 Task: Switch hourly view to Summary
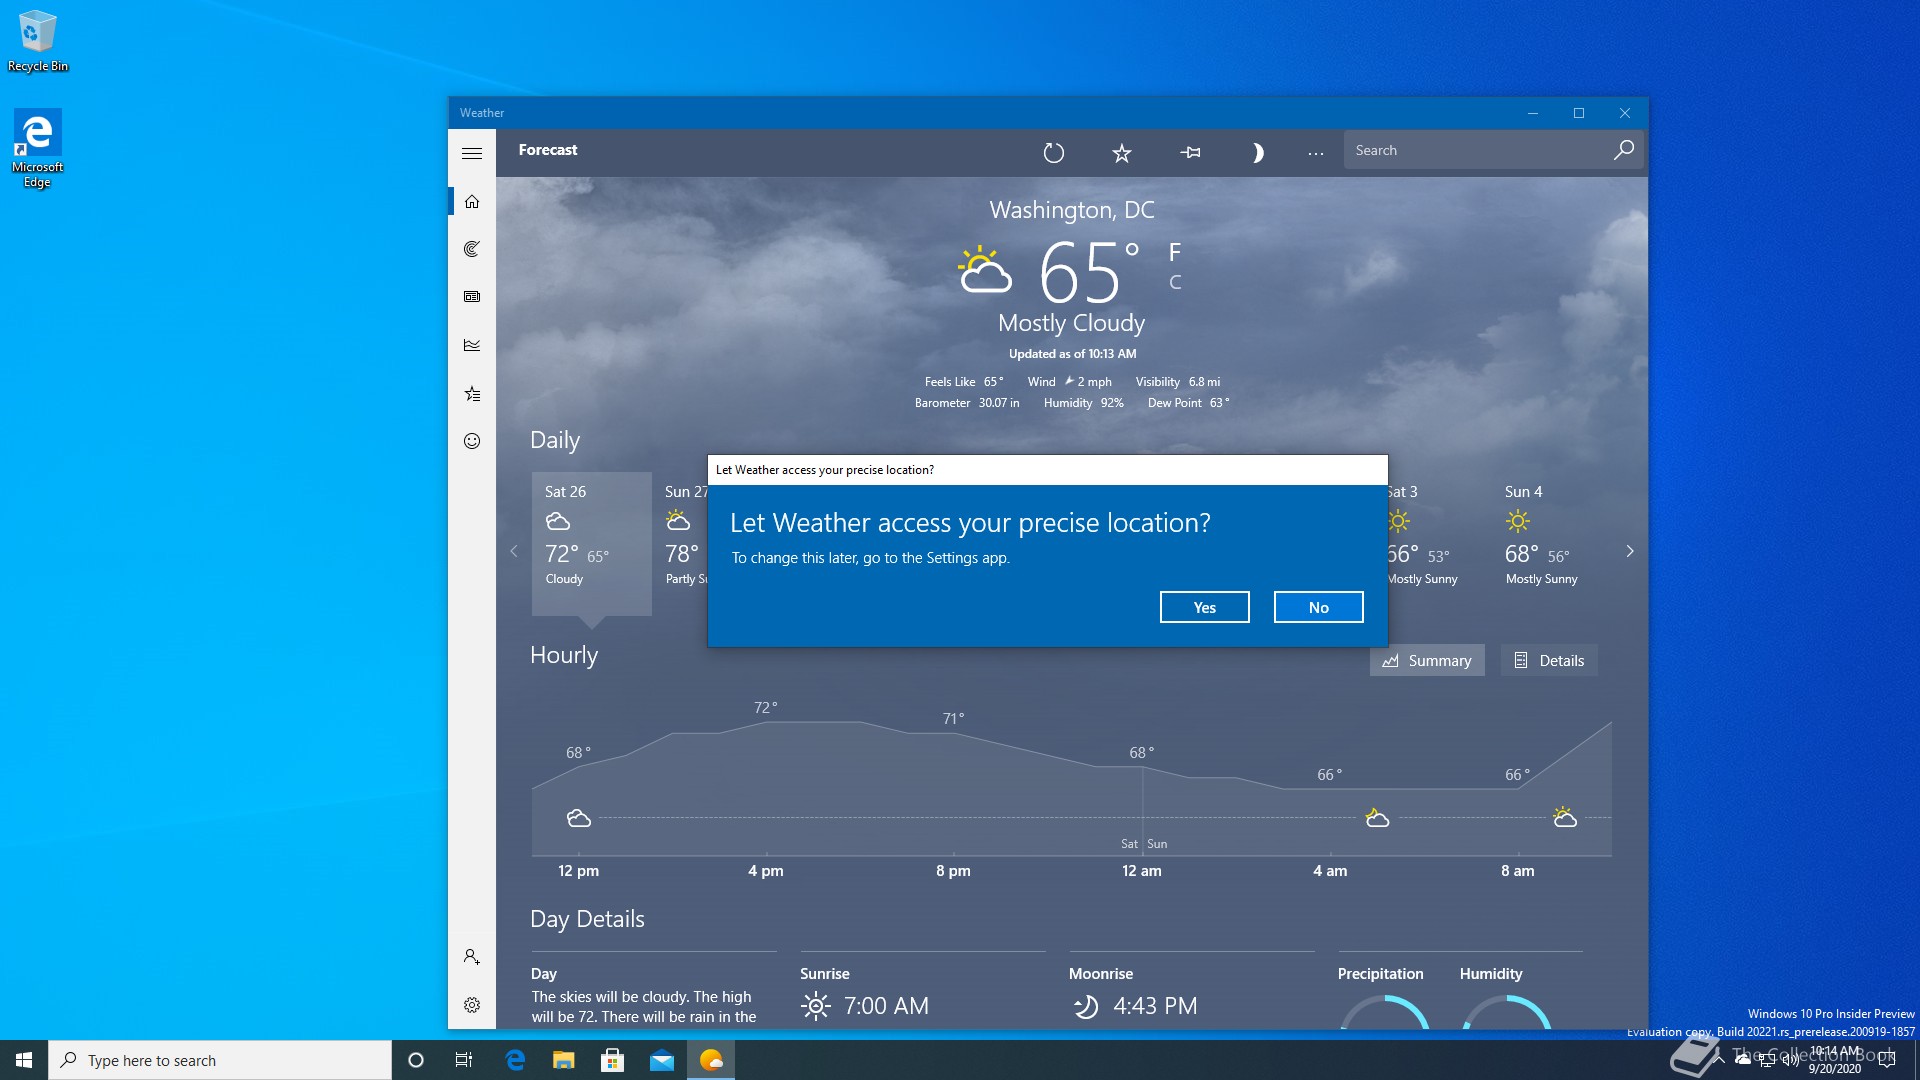(1427, 660)
